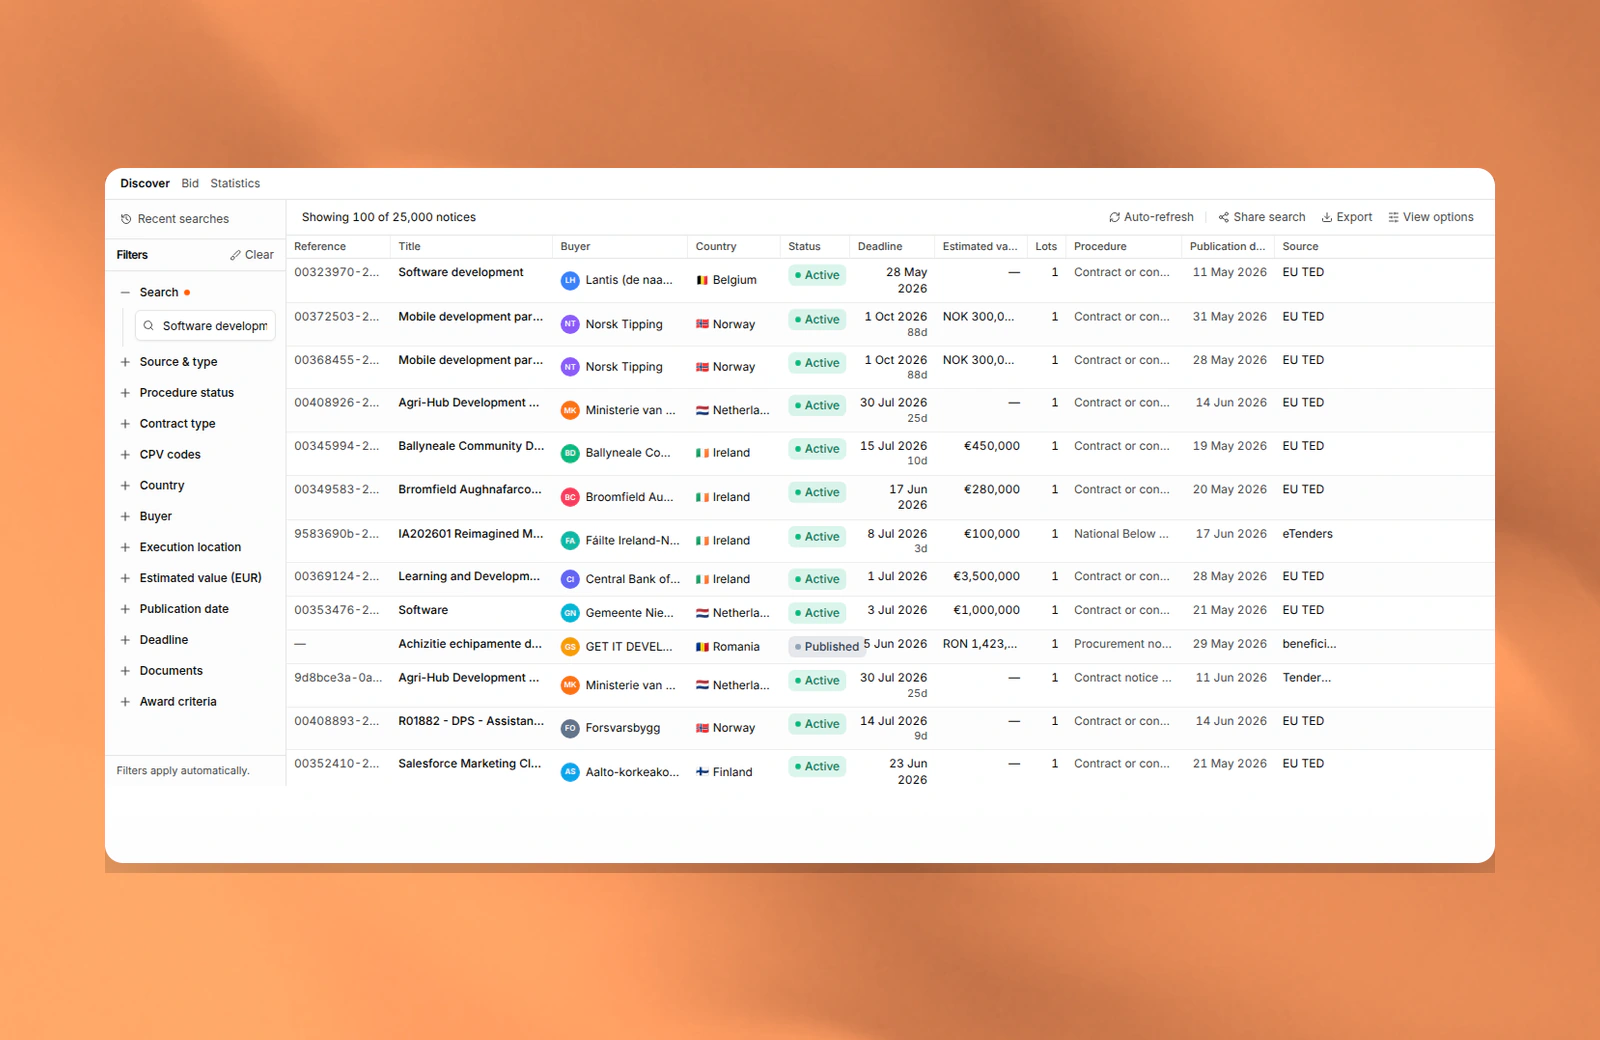This screenshot has width=1600, height=1040.
Task: Click Central Bank buyer avatar
Action: click(x=570, y=579)
